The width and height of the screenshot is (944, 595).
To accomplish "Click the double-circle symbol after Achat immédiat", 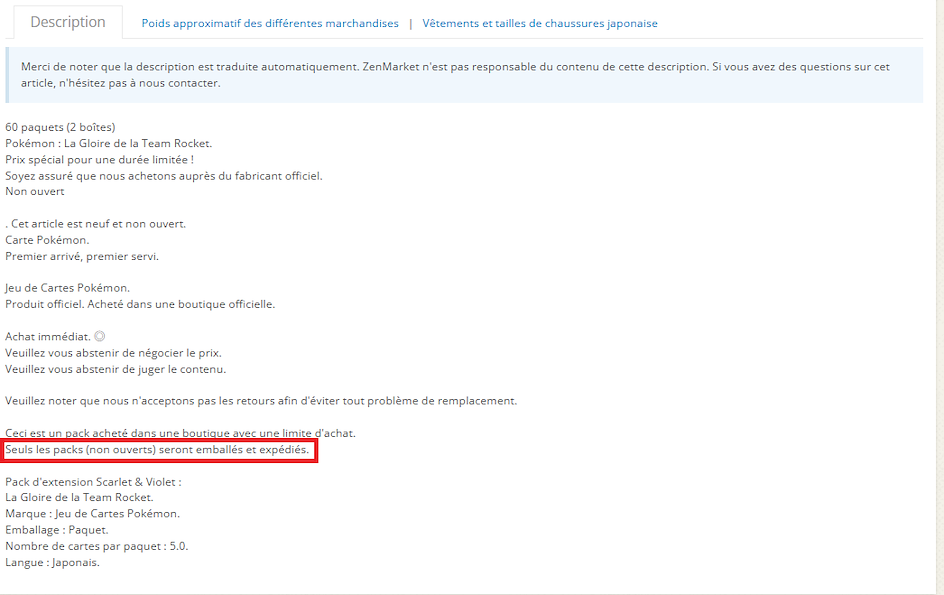I will pyautogui.click(x=100, y=336).
